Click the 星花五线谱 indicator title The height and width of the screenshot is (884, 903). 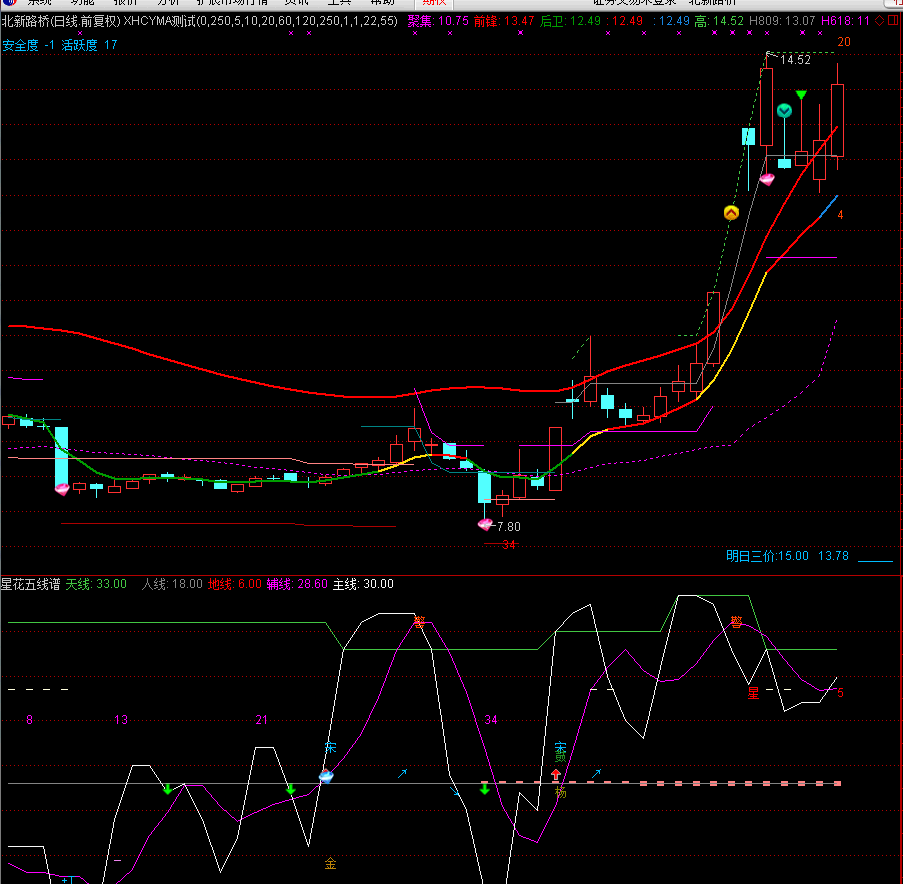31,584
